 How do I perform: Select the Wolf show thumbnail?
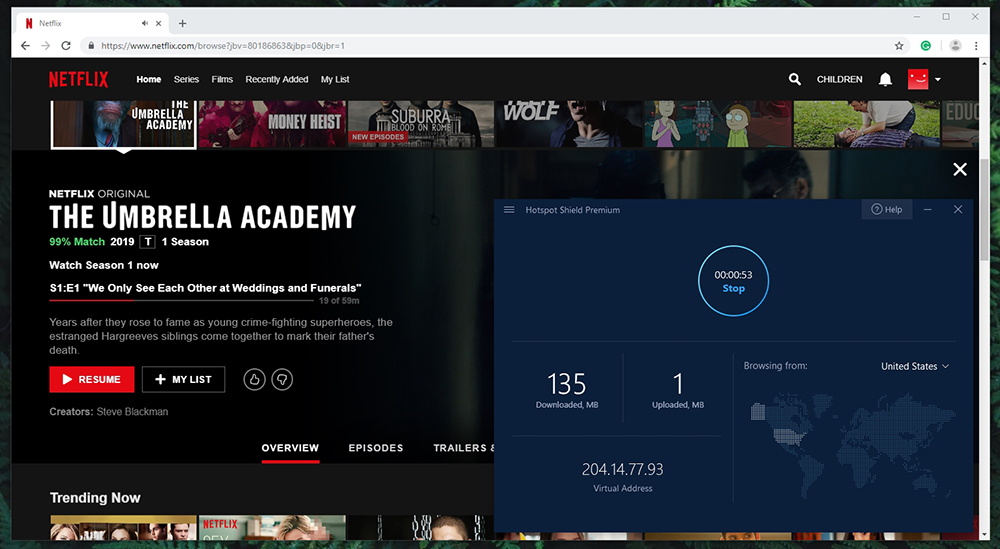570,124
